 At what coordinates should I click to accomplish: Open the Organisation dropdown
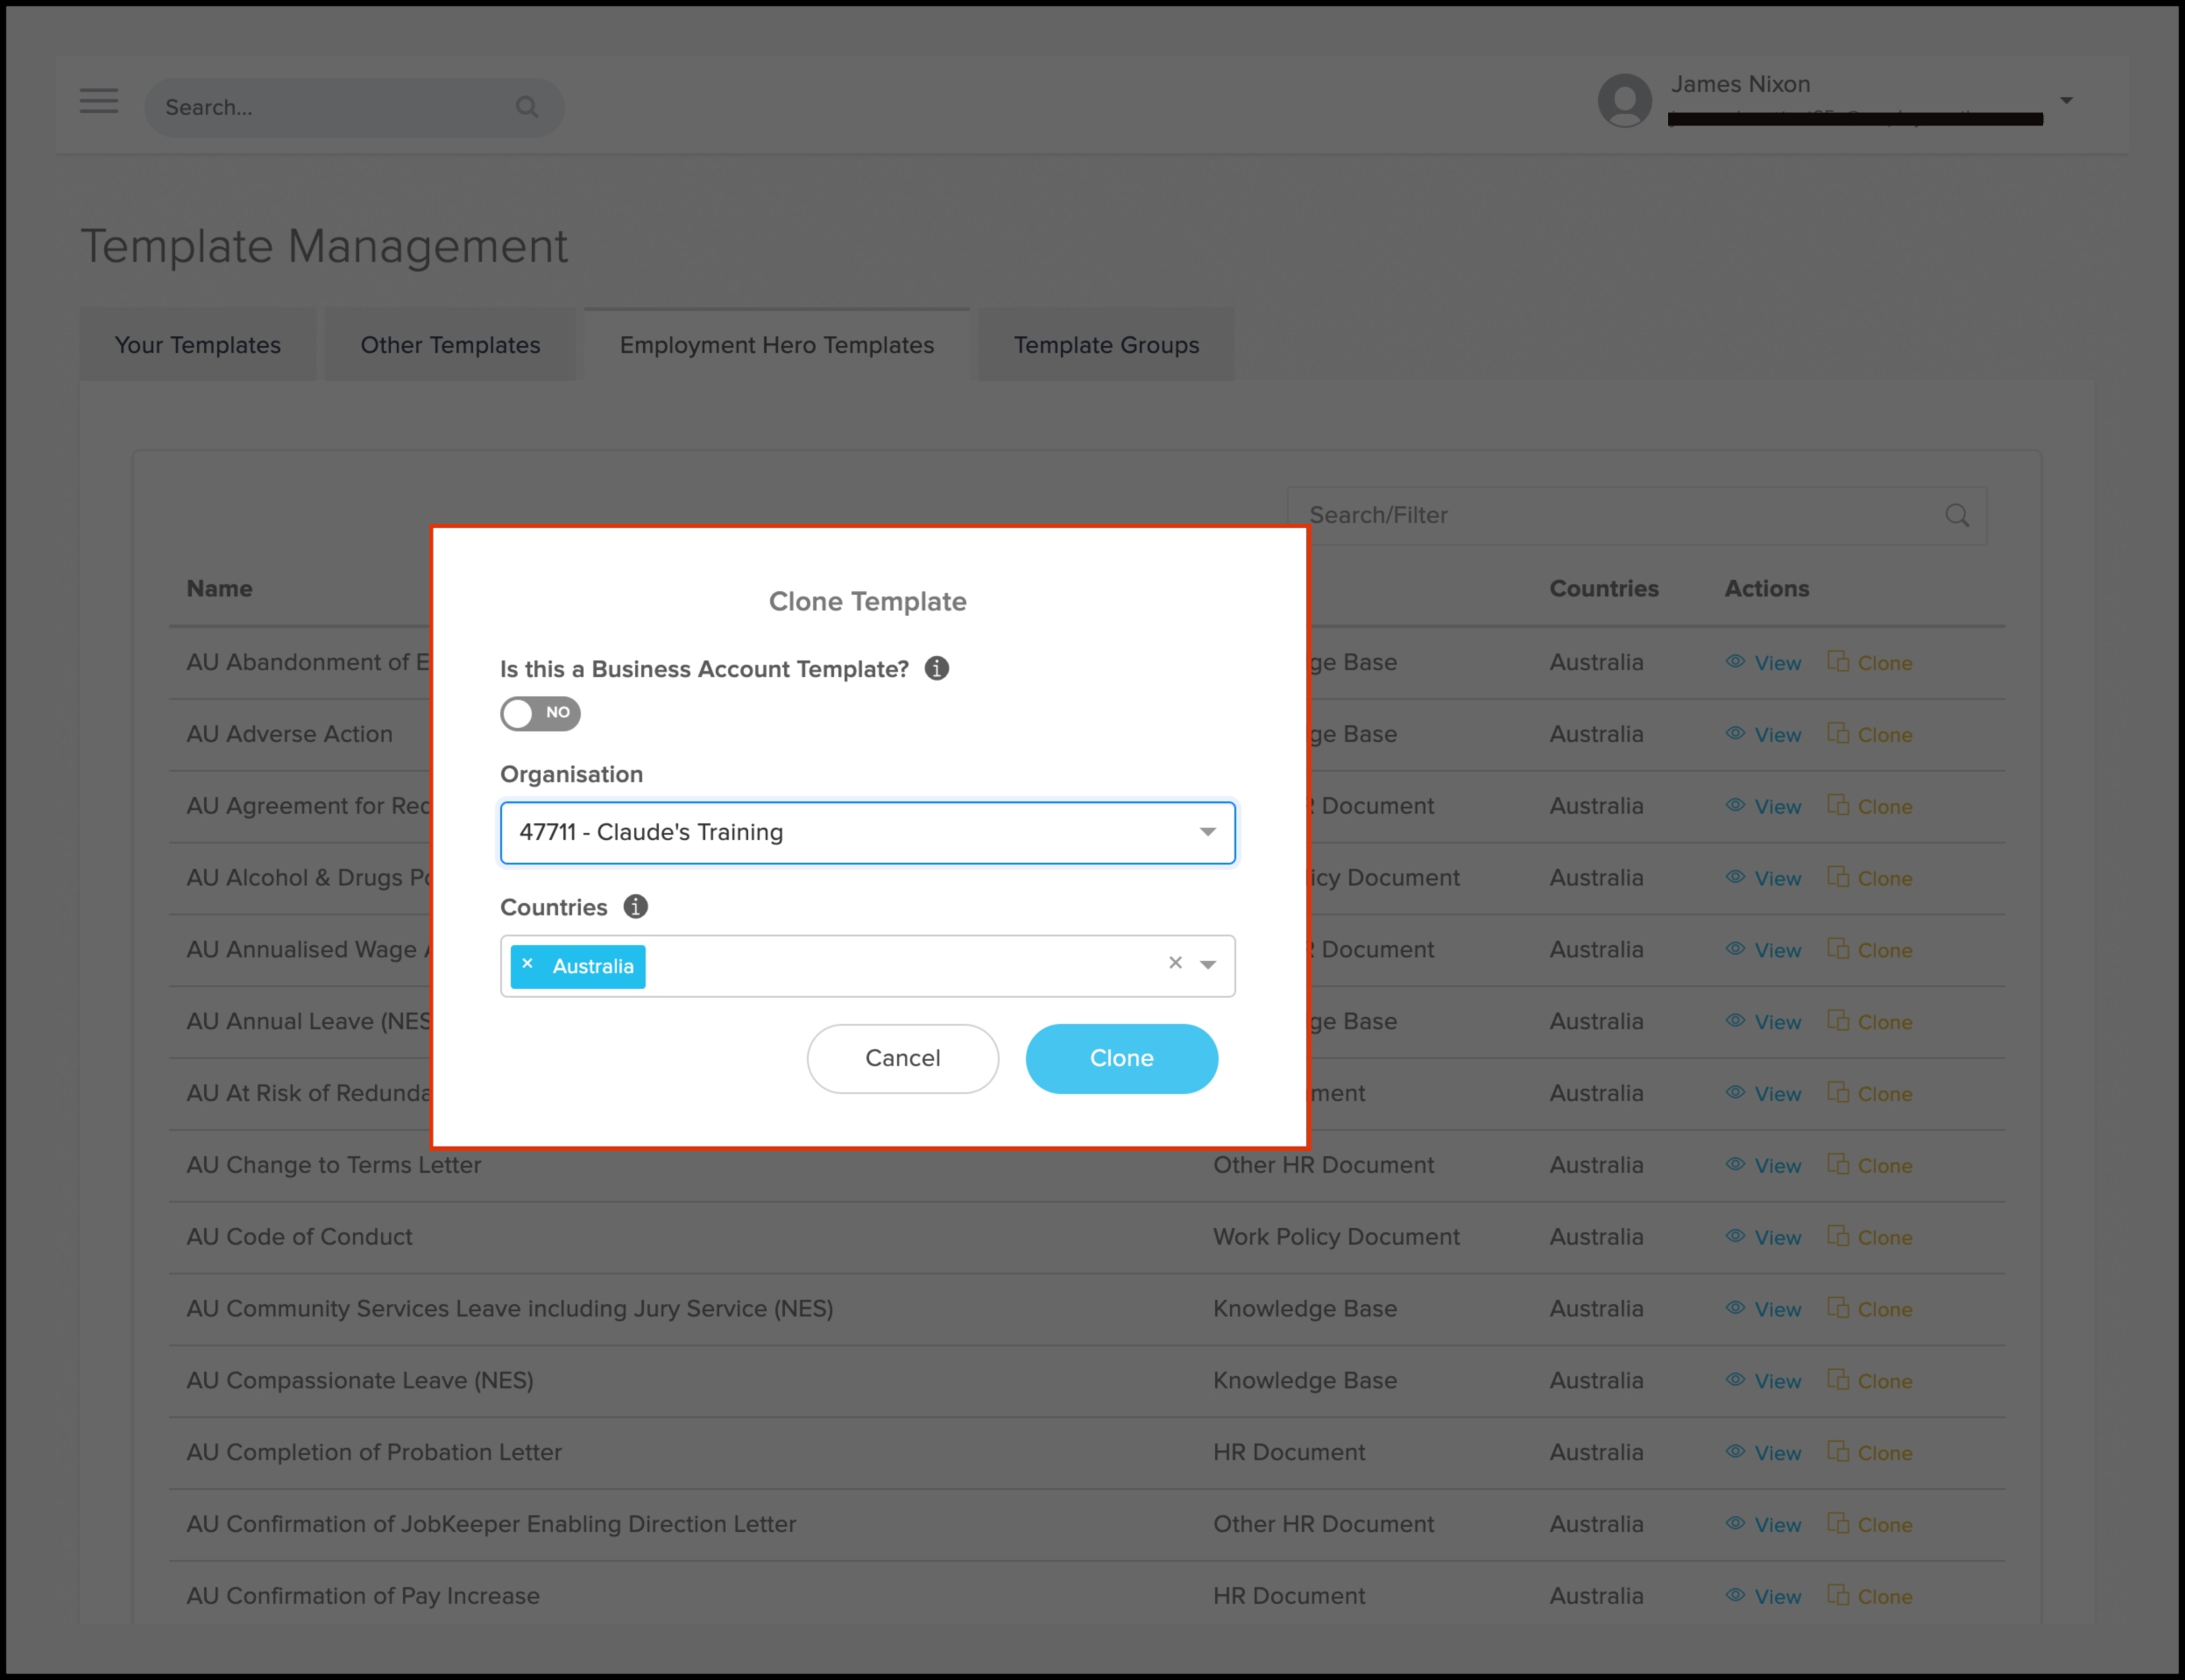point(867,832)
